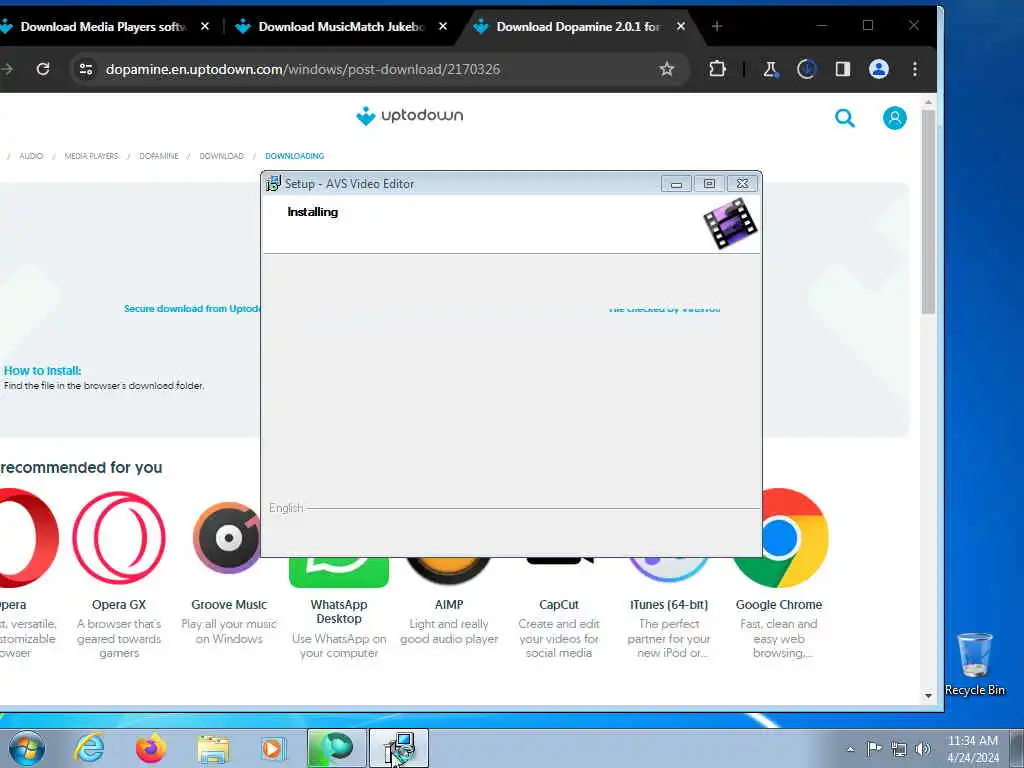Screen dimensions: 1024x768
Task: Toggle the Chrome side panel icon
Action: (842, 69)
